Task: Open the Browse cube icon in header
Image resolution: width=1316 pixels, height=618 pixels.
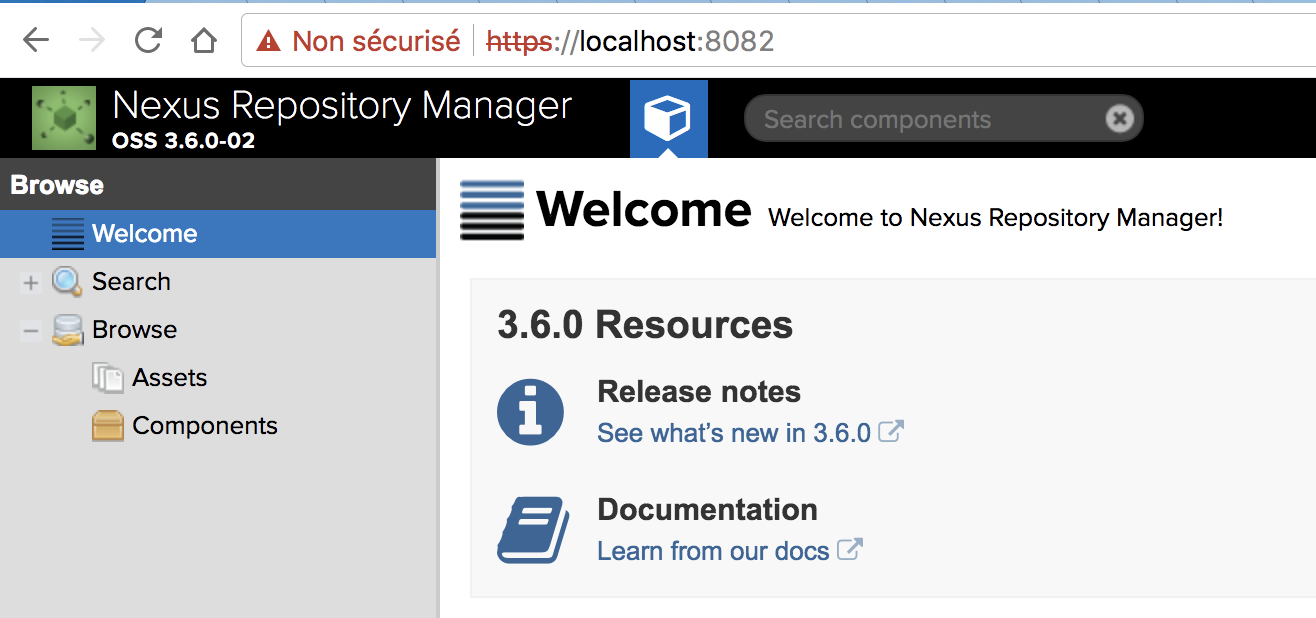Action: pyautogui.click(x=668, y=119)
